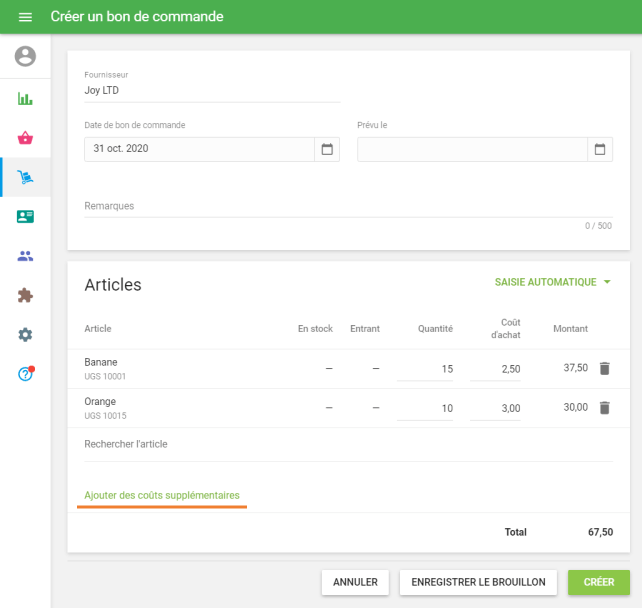The image size is (642, 608).
Task: Open the user account profile icon
Action: tap(25, 57)
